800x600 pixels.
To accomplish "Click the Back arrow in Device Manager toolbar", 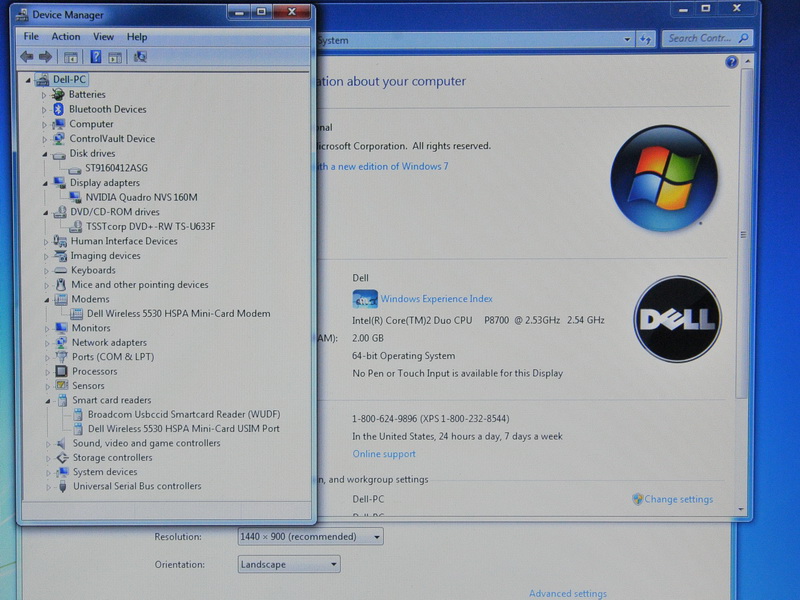I will tap(27, 57).
